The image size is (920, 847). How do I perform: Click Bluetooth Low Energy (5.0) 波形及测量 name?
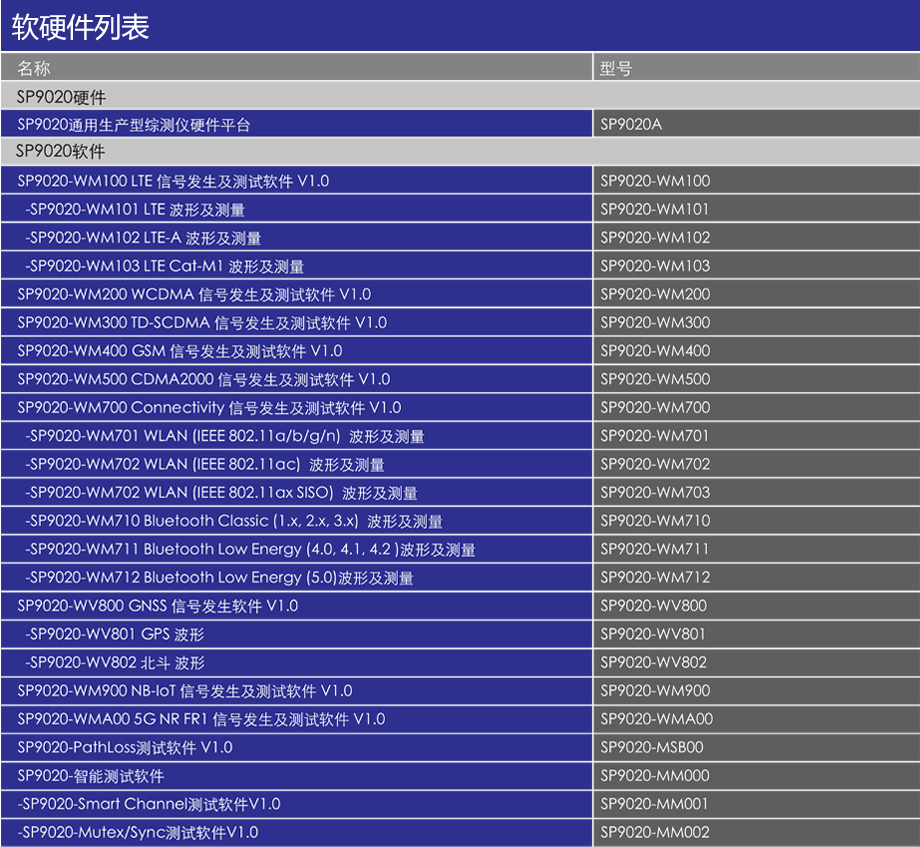coord(219,578)
